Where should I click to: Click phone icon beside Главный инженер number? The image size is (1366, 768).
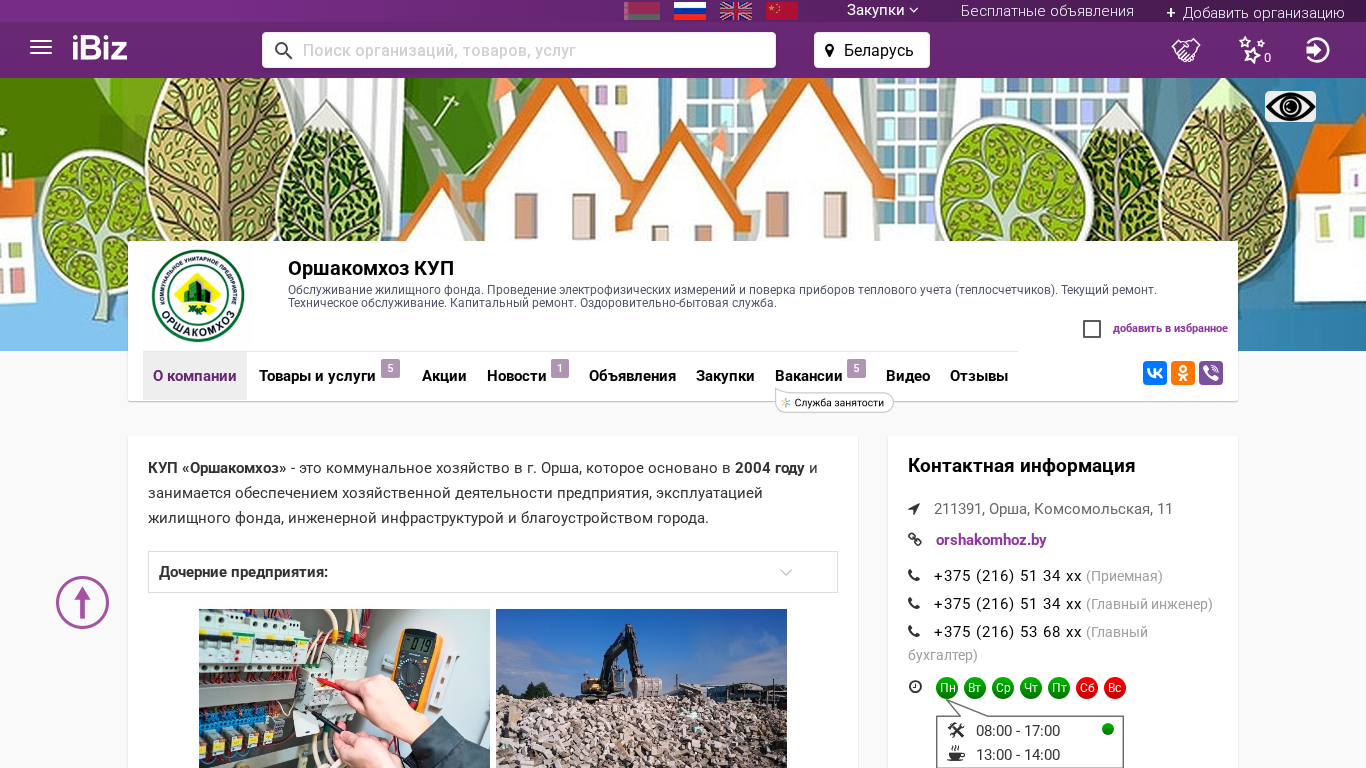[914, 604]
